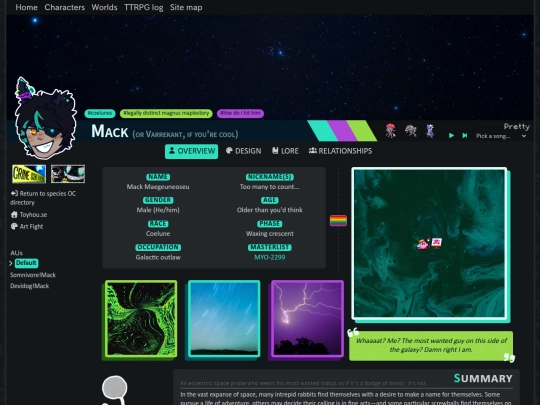Click the Mack title heading
Image resolution: width=540 pixels, height=405 pixels.
coord(110,131)
